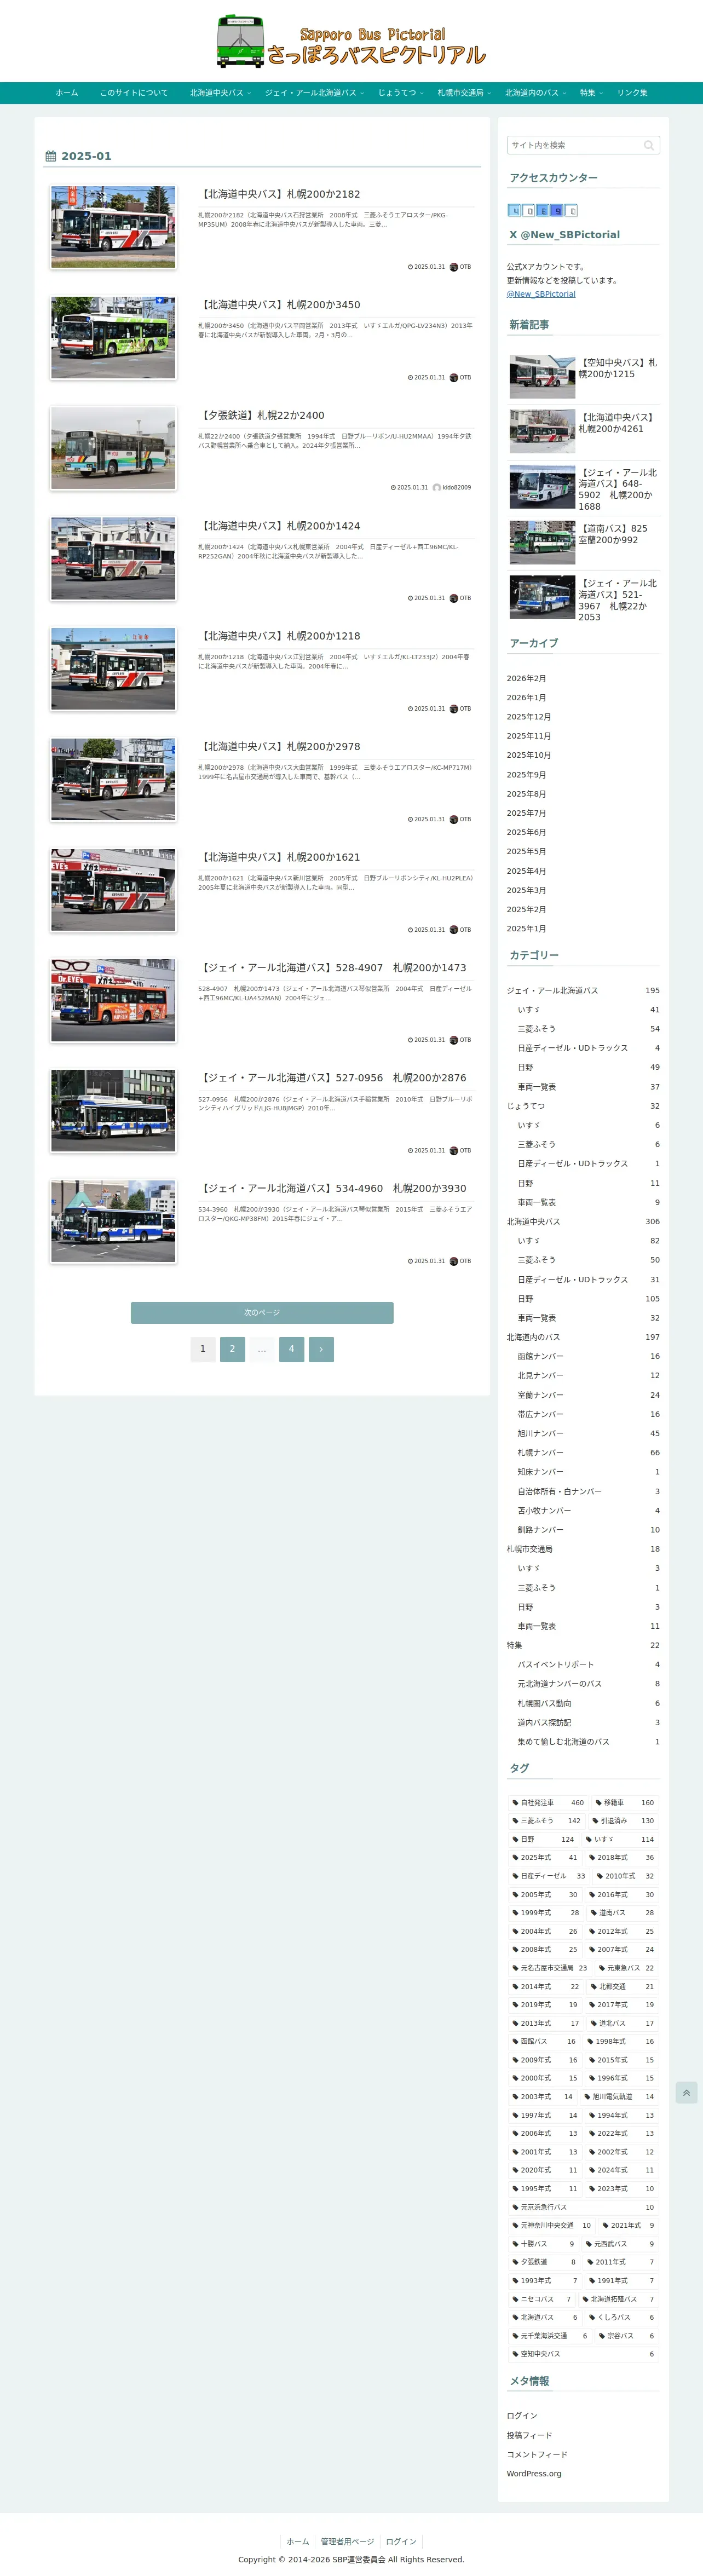Click the tag icon beside 自社発注車
This screenshot has width=703, height=2576.
coord(515,1802)
